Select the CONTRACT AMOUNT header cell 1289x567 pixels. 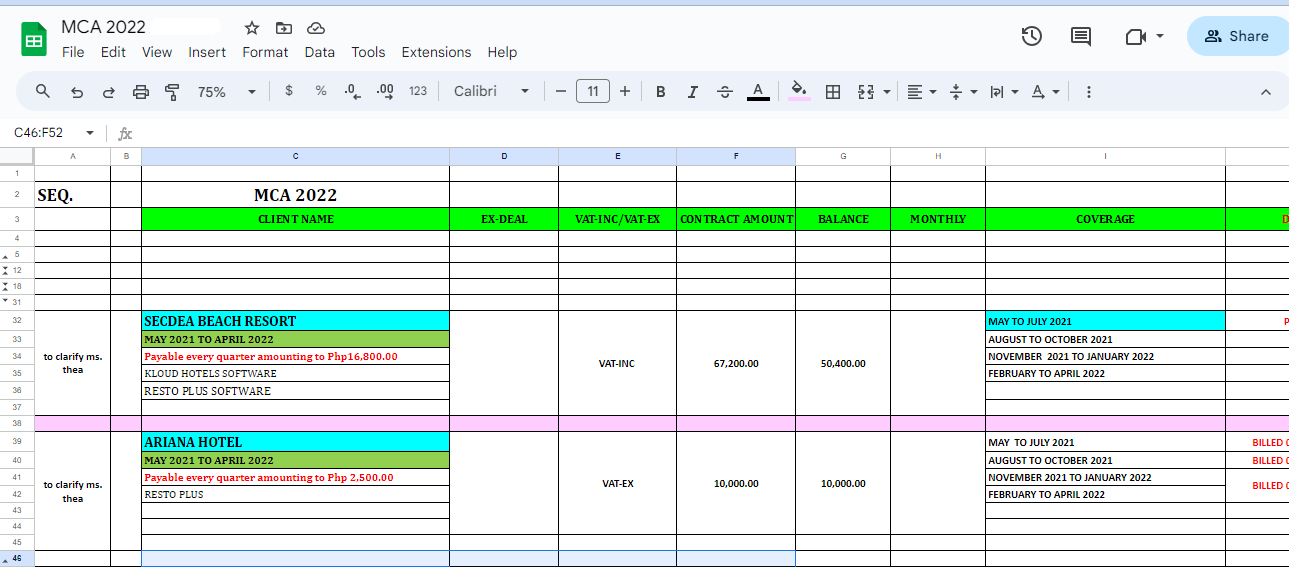coord(736,219)
